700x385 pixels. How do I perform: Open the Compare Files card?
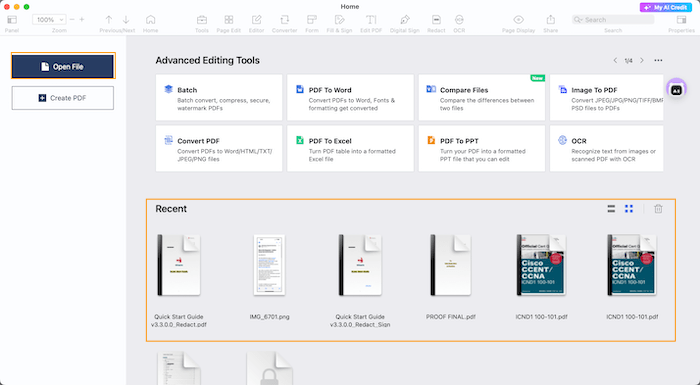click(482, 97)
